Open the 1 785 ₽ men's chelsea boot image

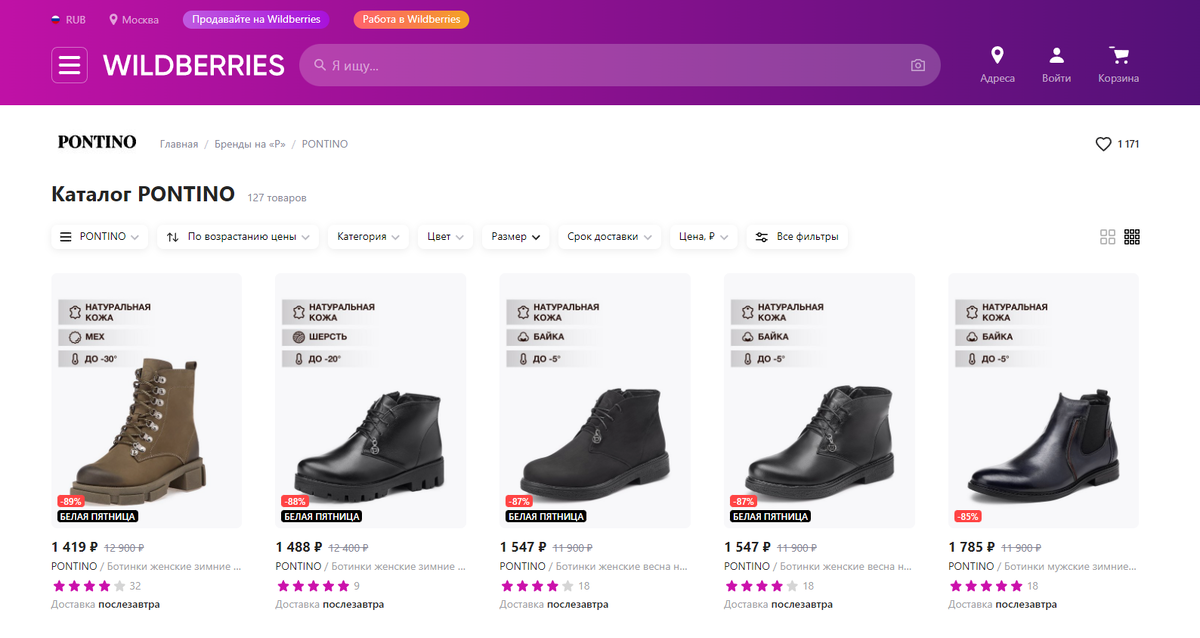pos(1043,400)
